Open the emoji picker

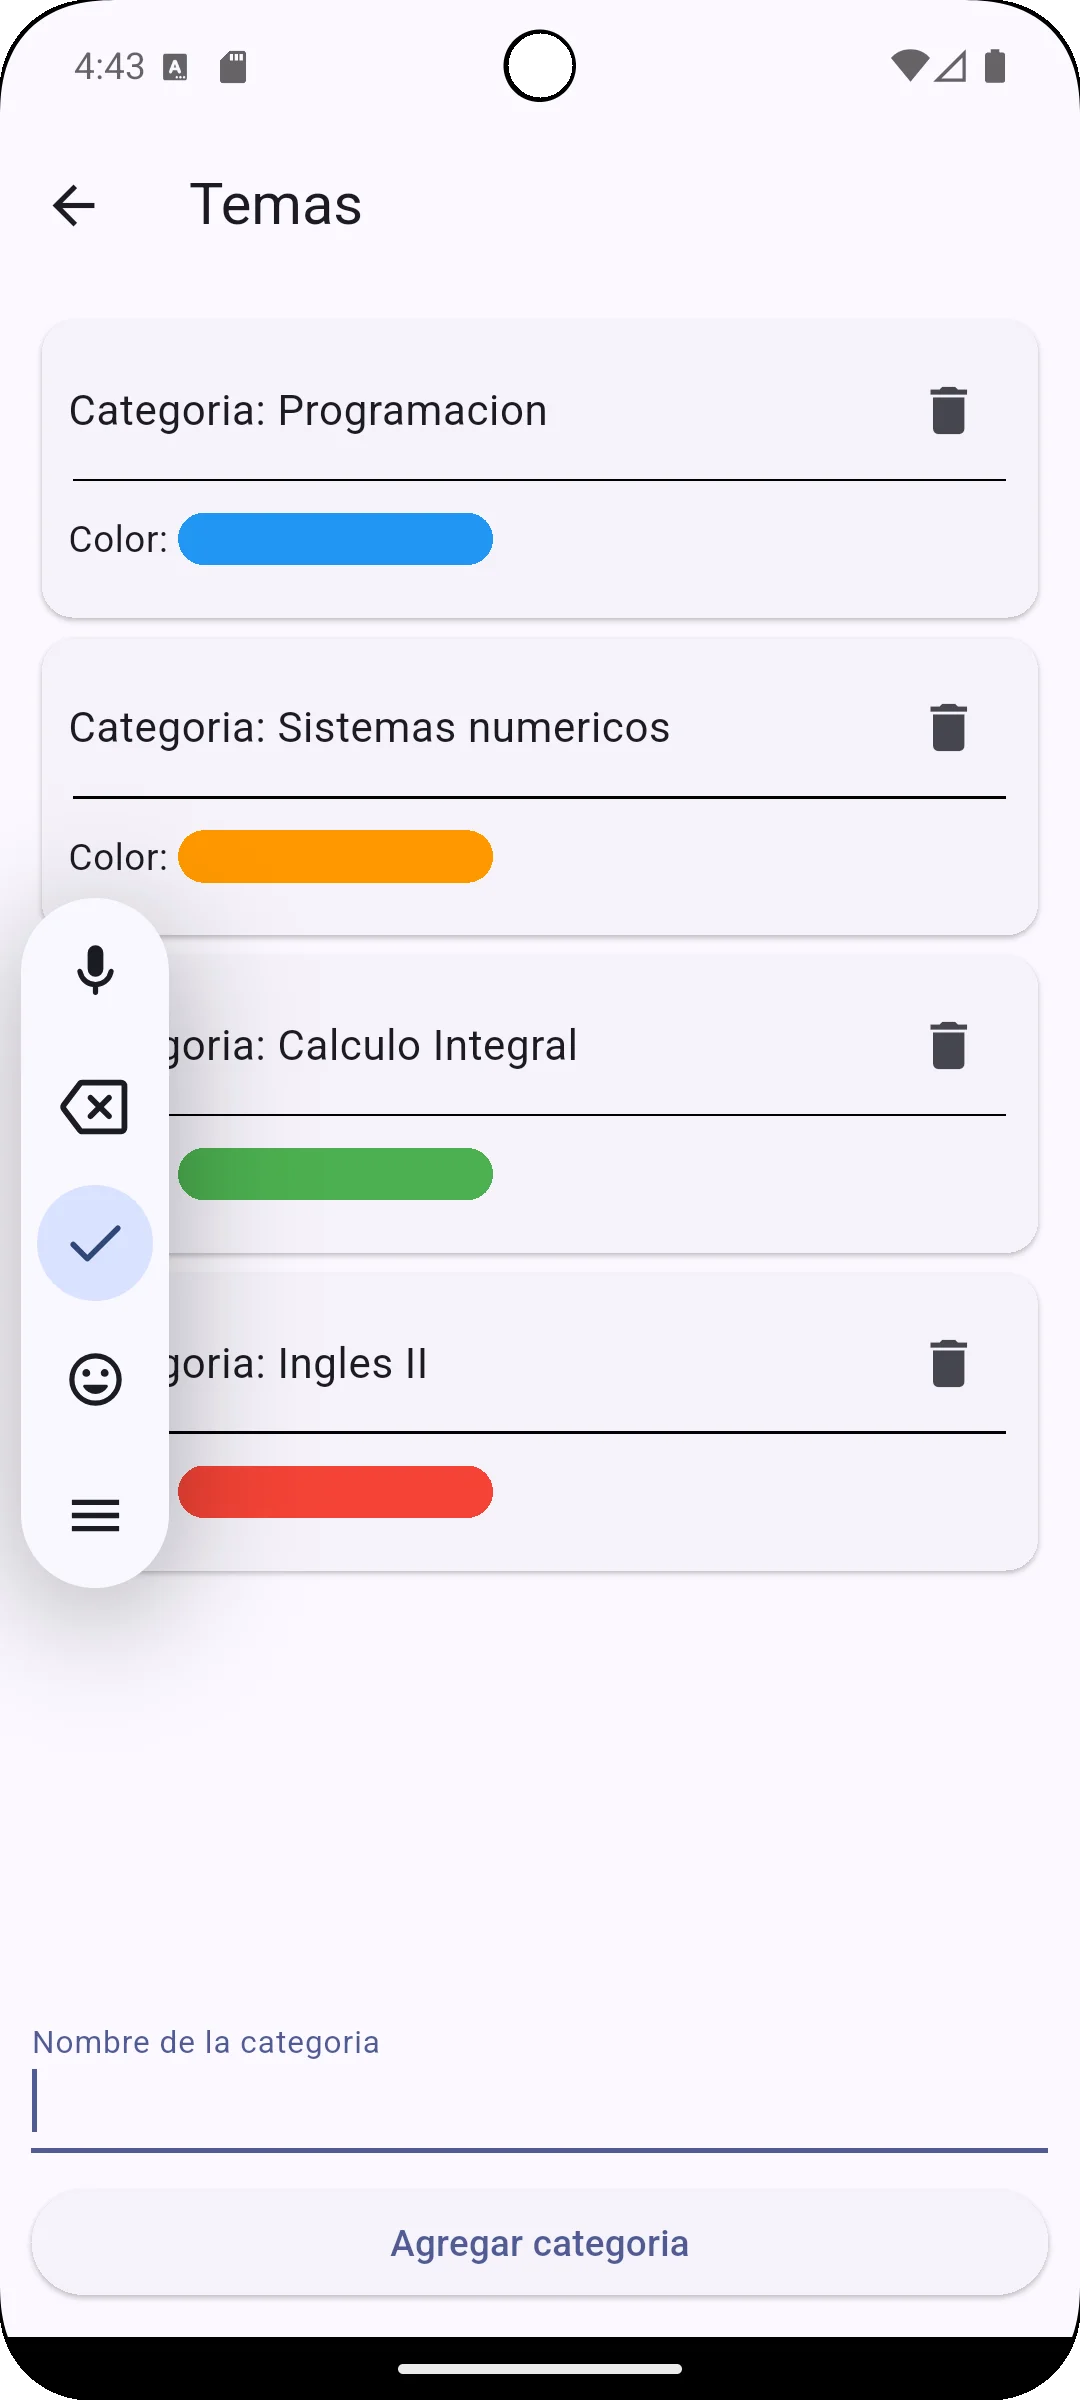click(95, 1380)
